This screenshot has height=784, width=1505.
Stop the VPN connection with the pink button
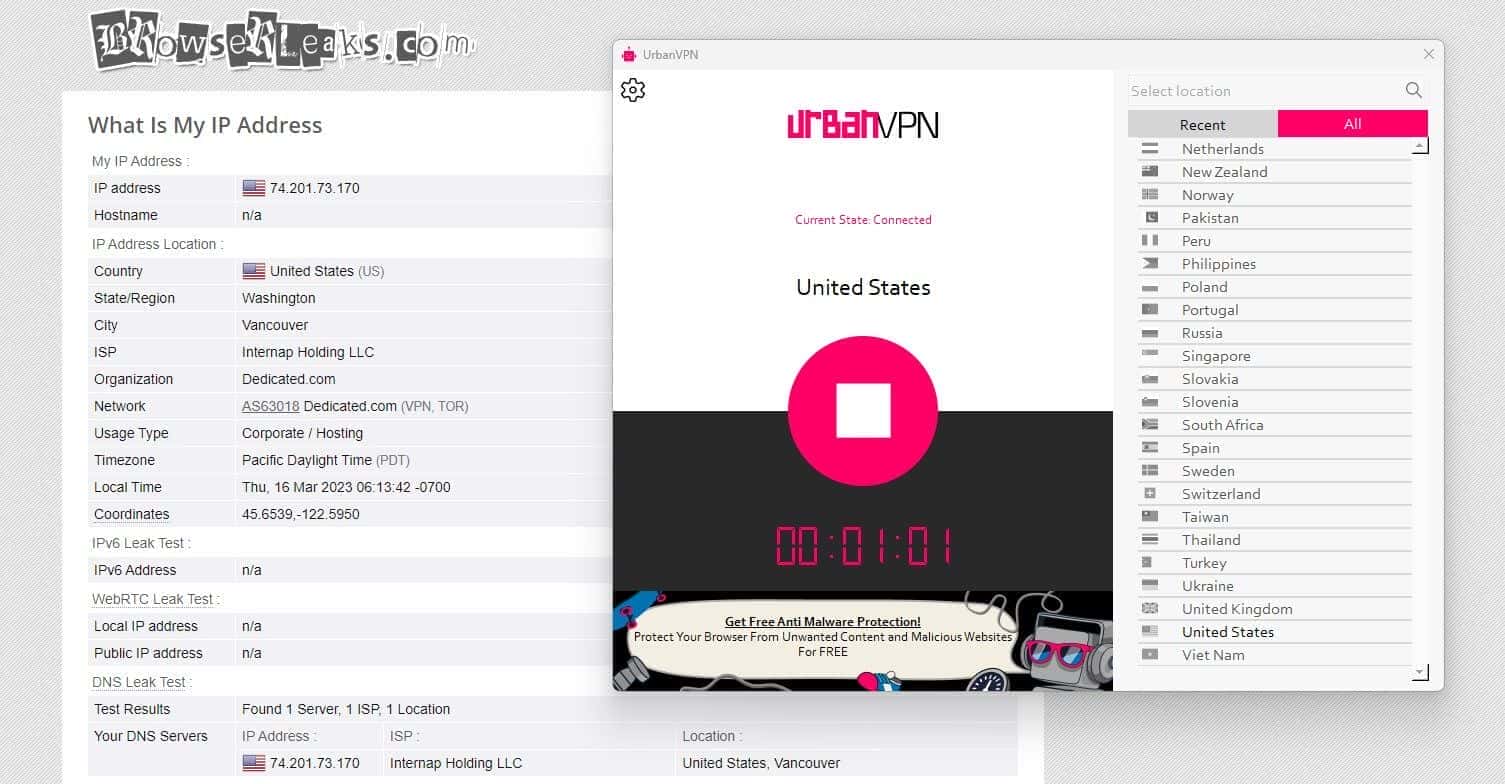(863, 410)
